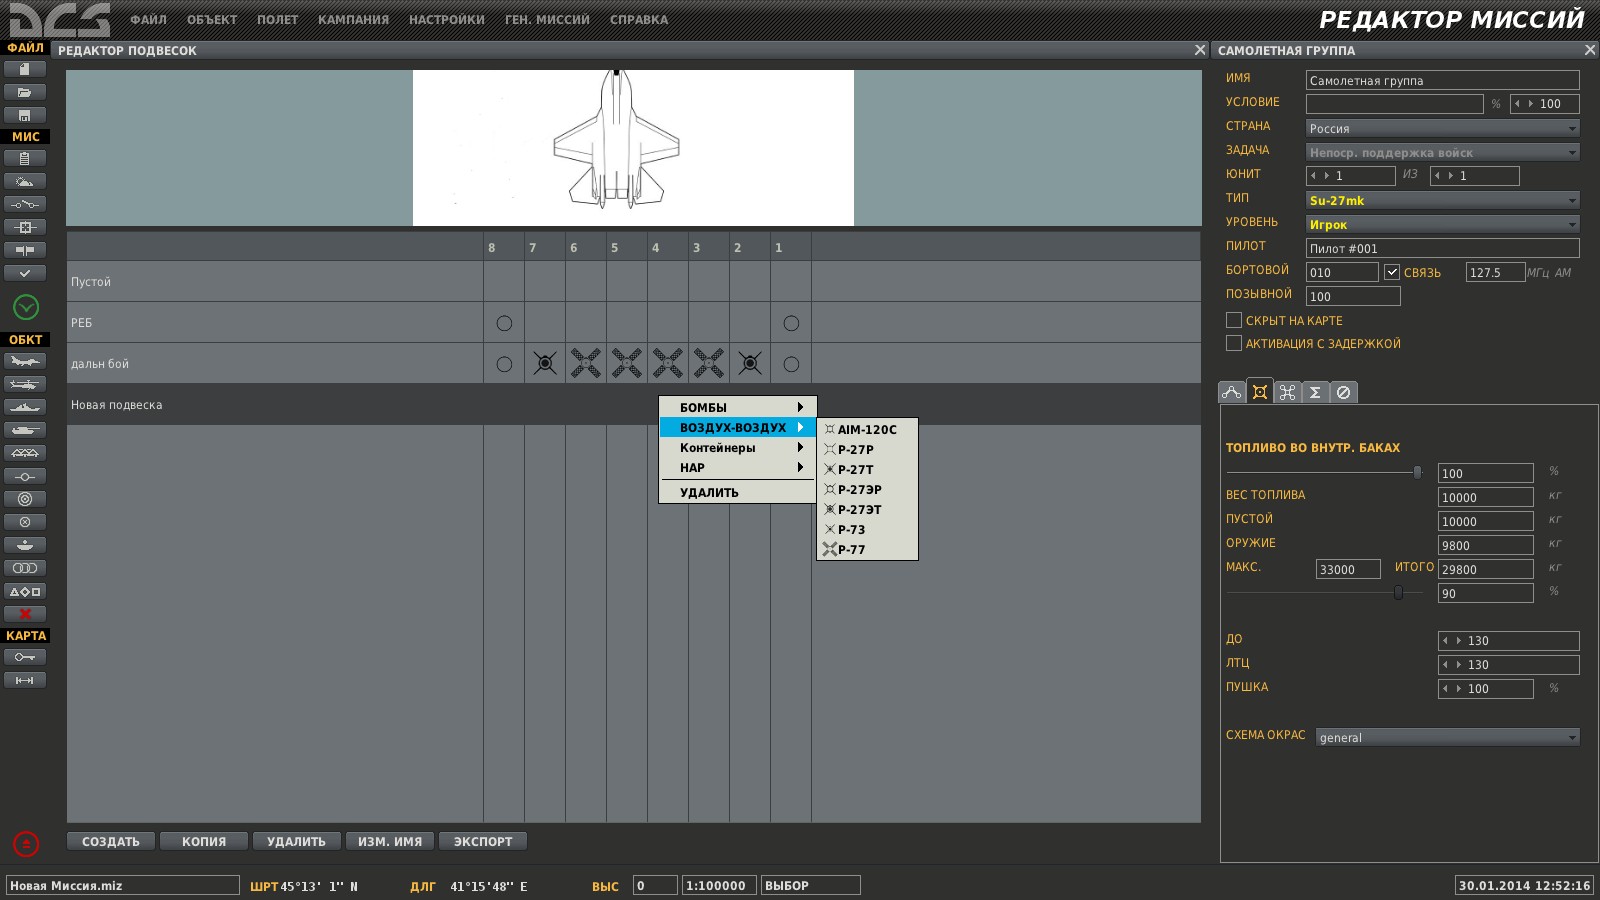Choose Р-77 from the missile submenu
The image size is (1600, 900).
(x=852, y=549)
